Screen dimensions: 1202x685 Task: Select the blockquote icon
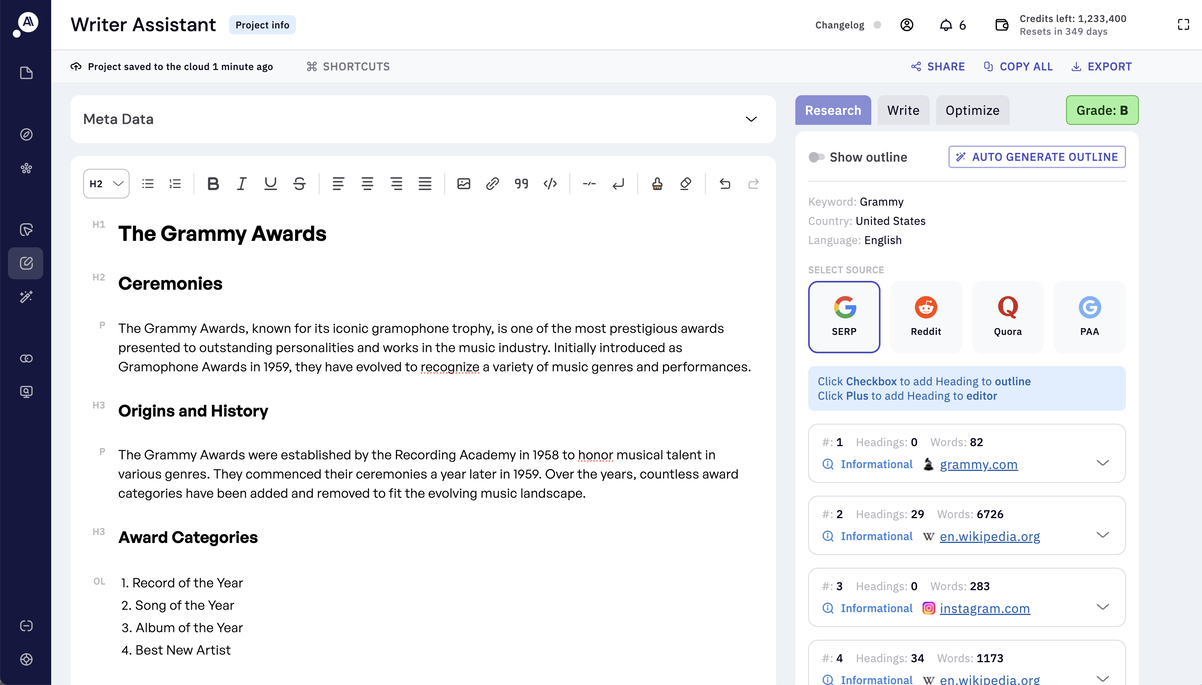click(x=521, y=184)
